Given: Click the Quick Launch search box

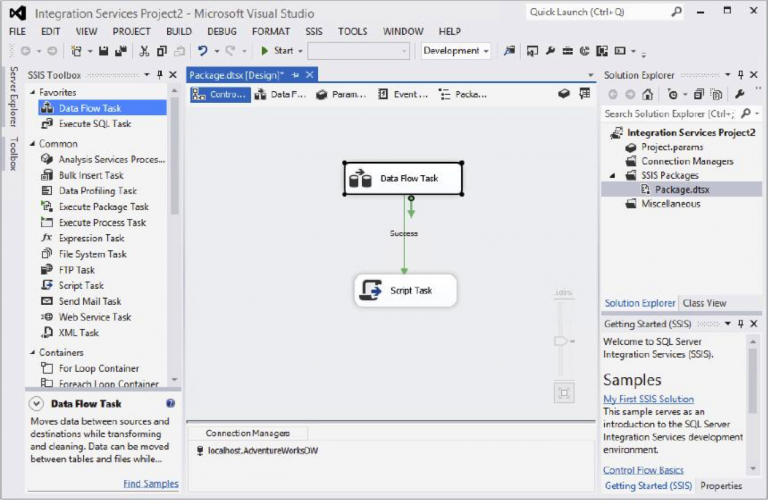Looking at the screenshot, I should click(605, 12).
